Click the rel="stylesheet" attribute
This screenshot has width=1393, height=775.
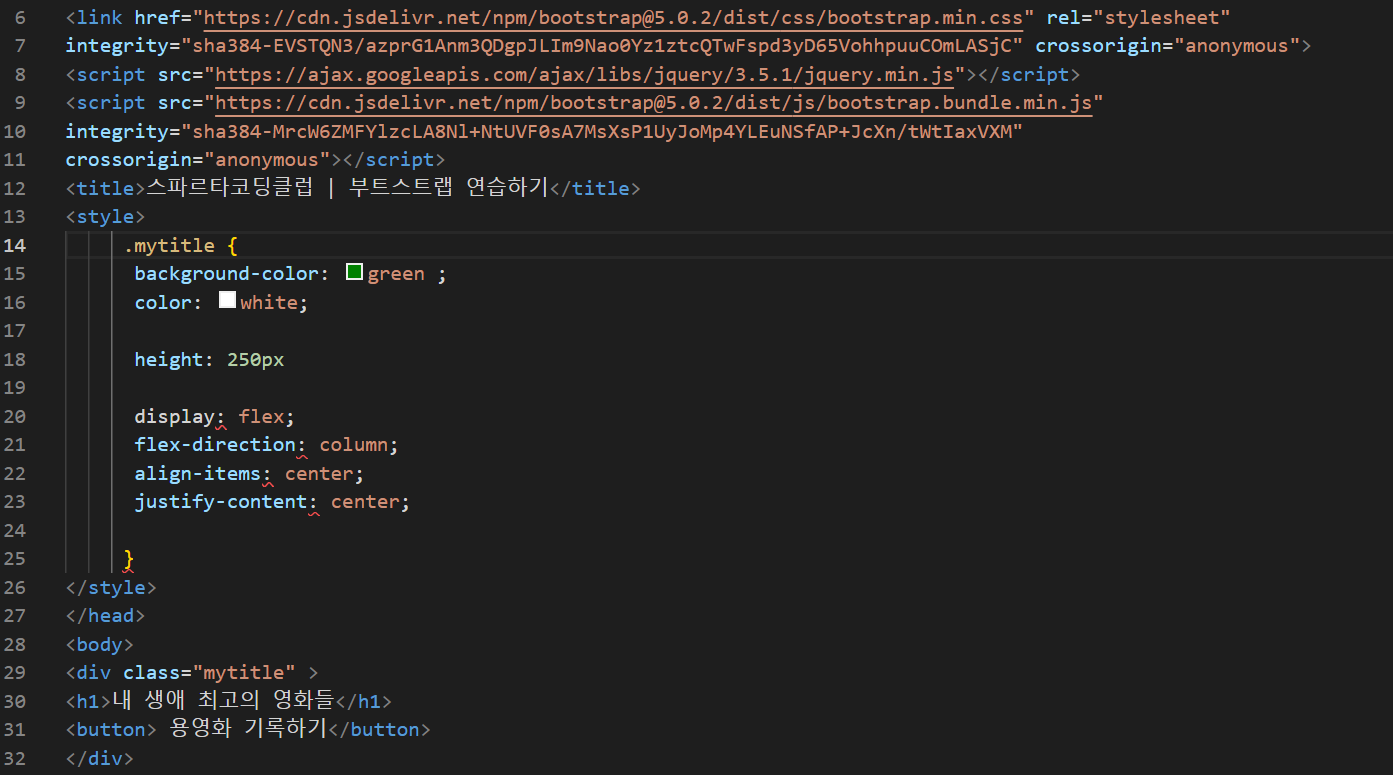(1138, 18)
